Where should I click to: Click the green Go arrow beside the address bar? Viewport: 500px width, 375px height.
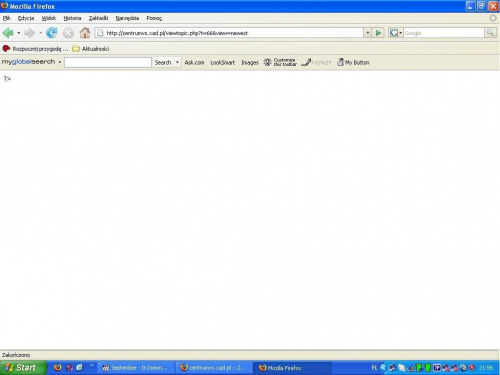click(x=378, y=33)
